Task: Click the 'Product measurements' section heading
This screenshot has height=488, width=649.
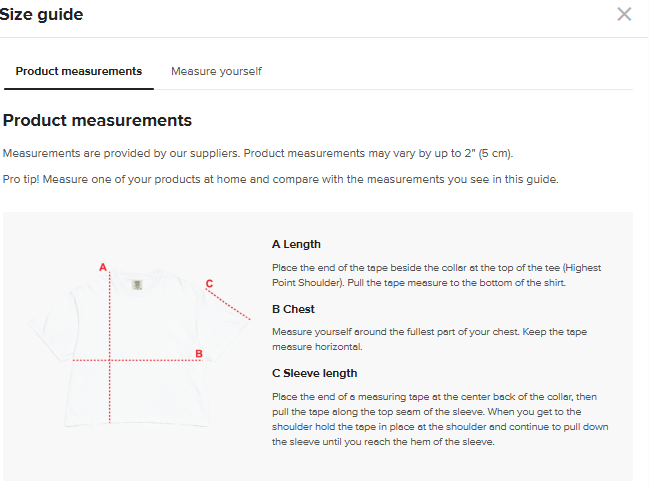Action: (97, 120)
